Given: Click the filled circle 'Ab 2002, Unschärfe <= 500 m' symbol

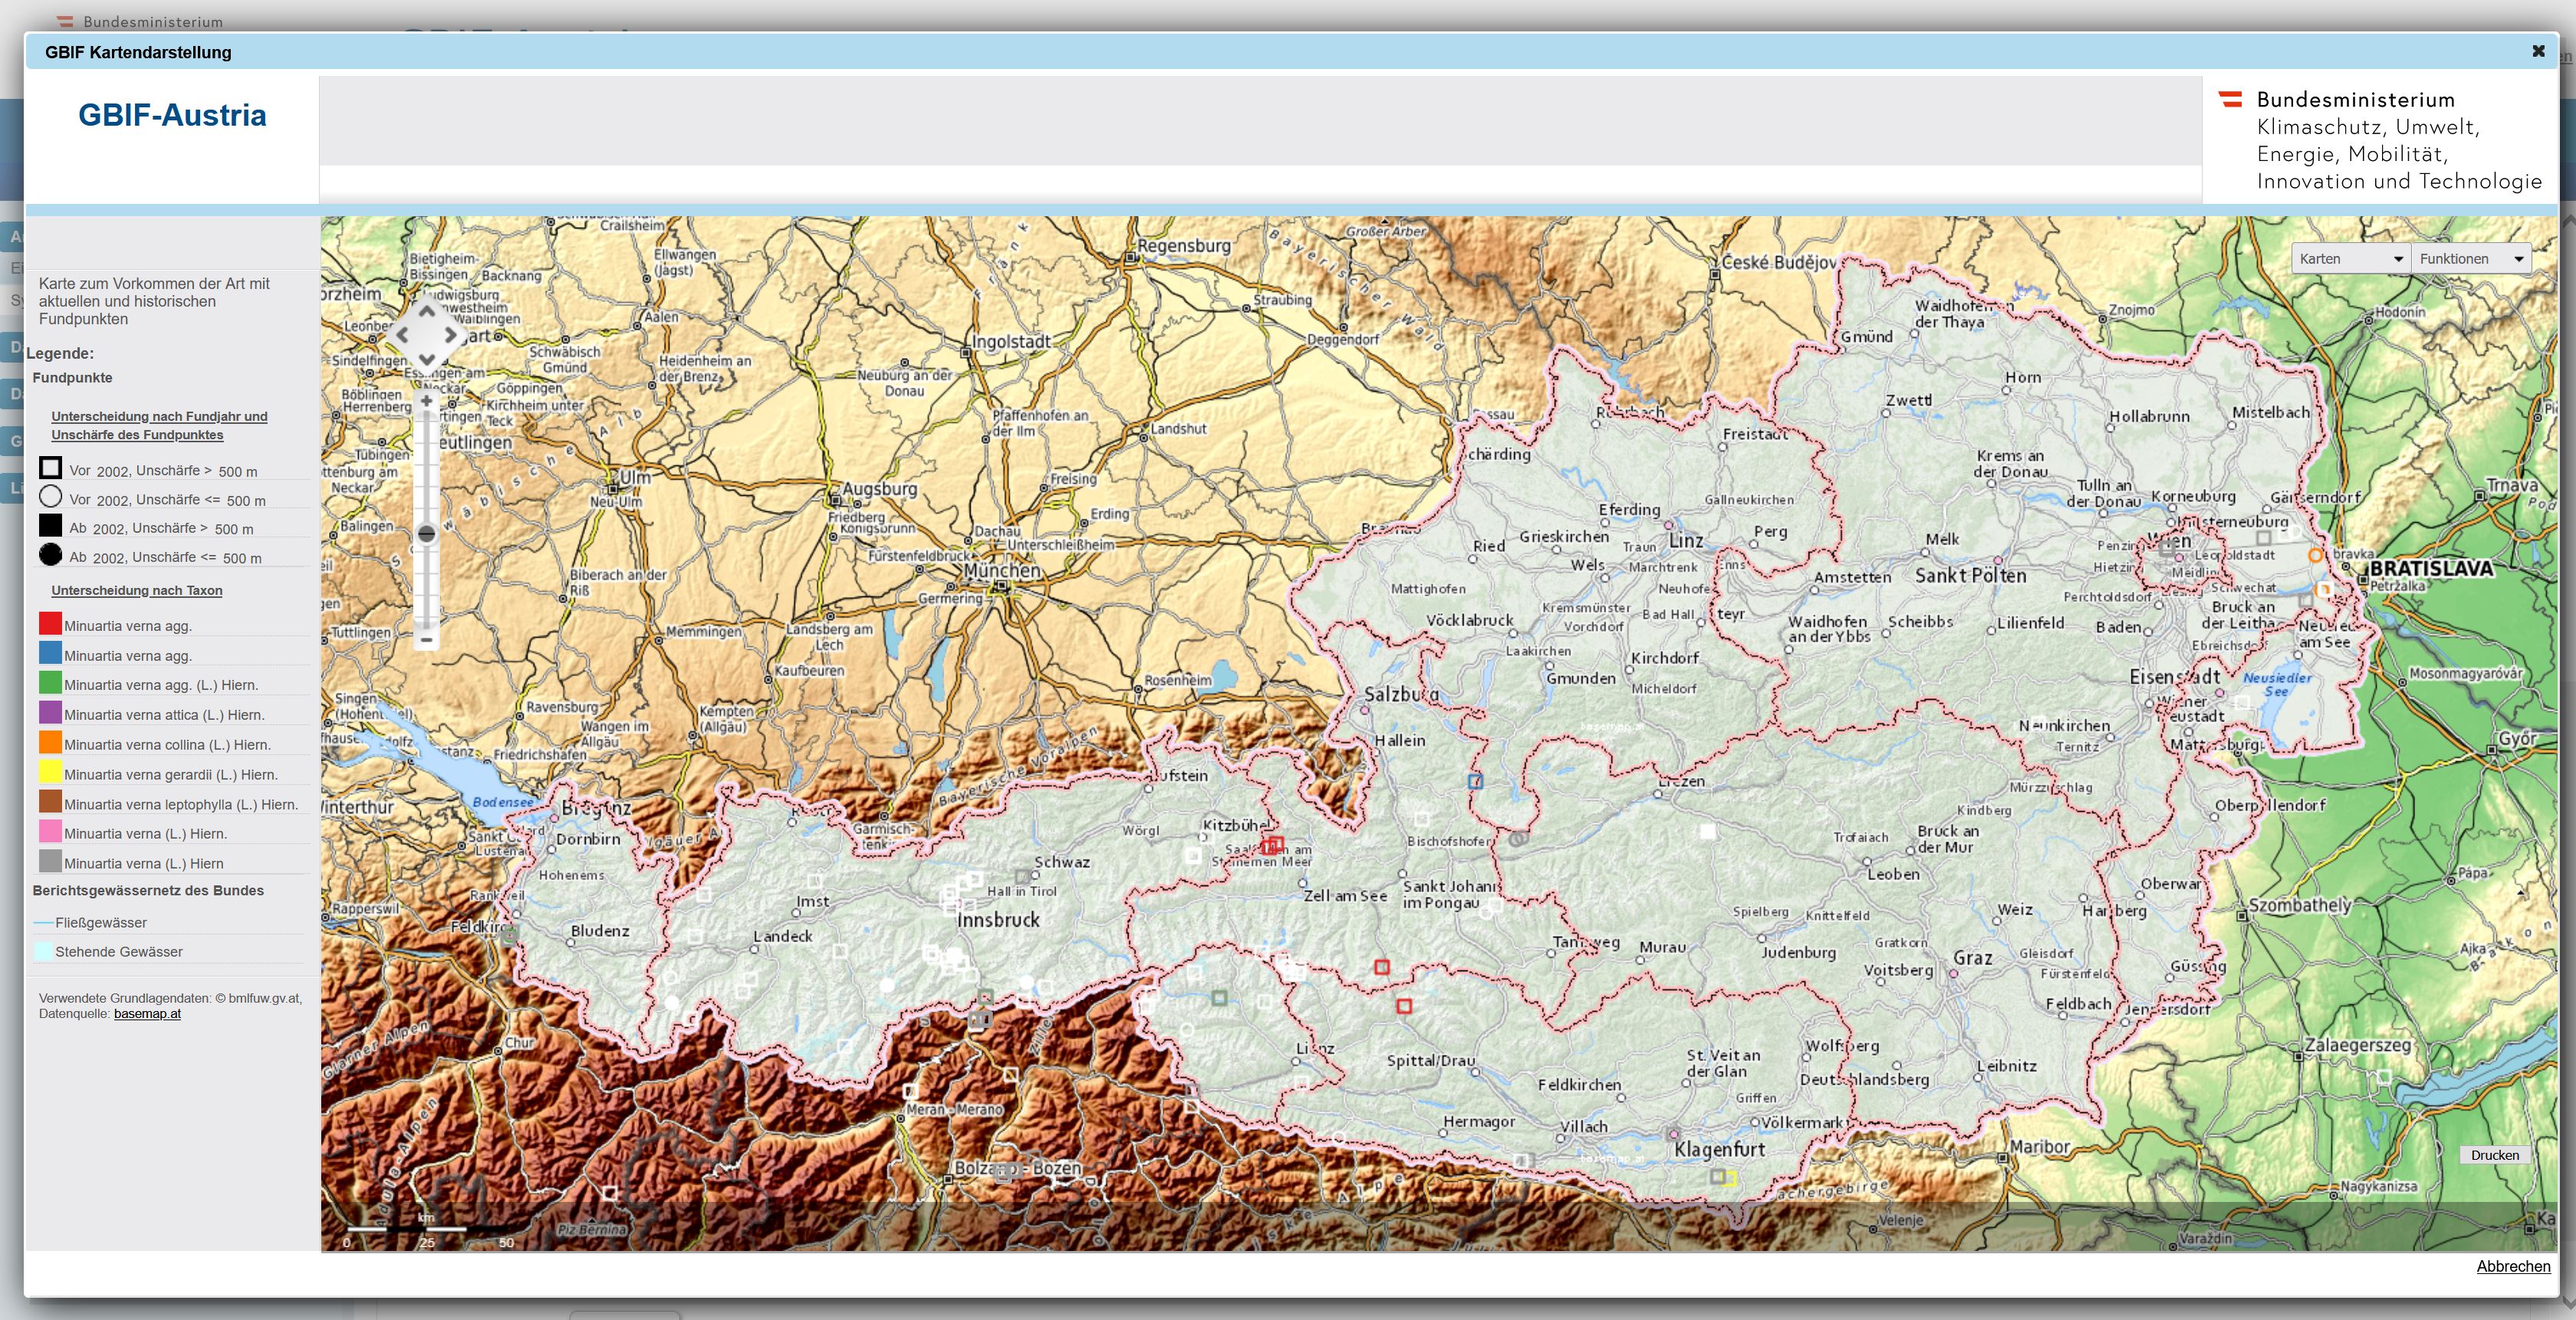Looking at the screenshot, I should (50, 554).
